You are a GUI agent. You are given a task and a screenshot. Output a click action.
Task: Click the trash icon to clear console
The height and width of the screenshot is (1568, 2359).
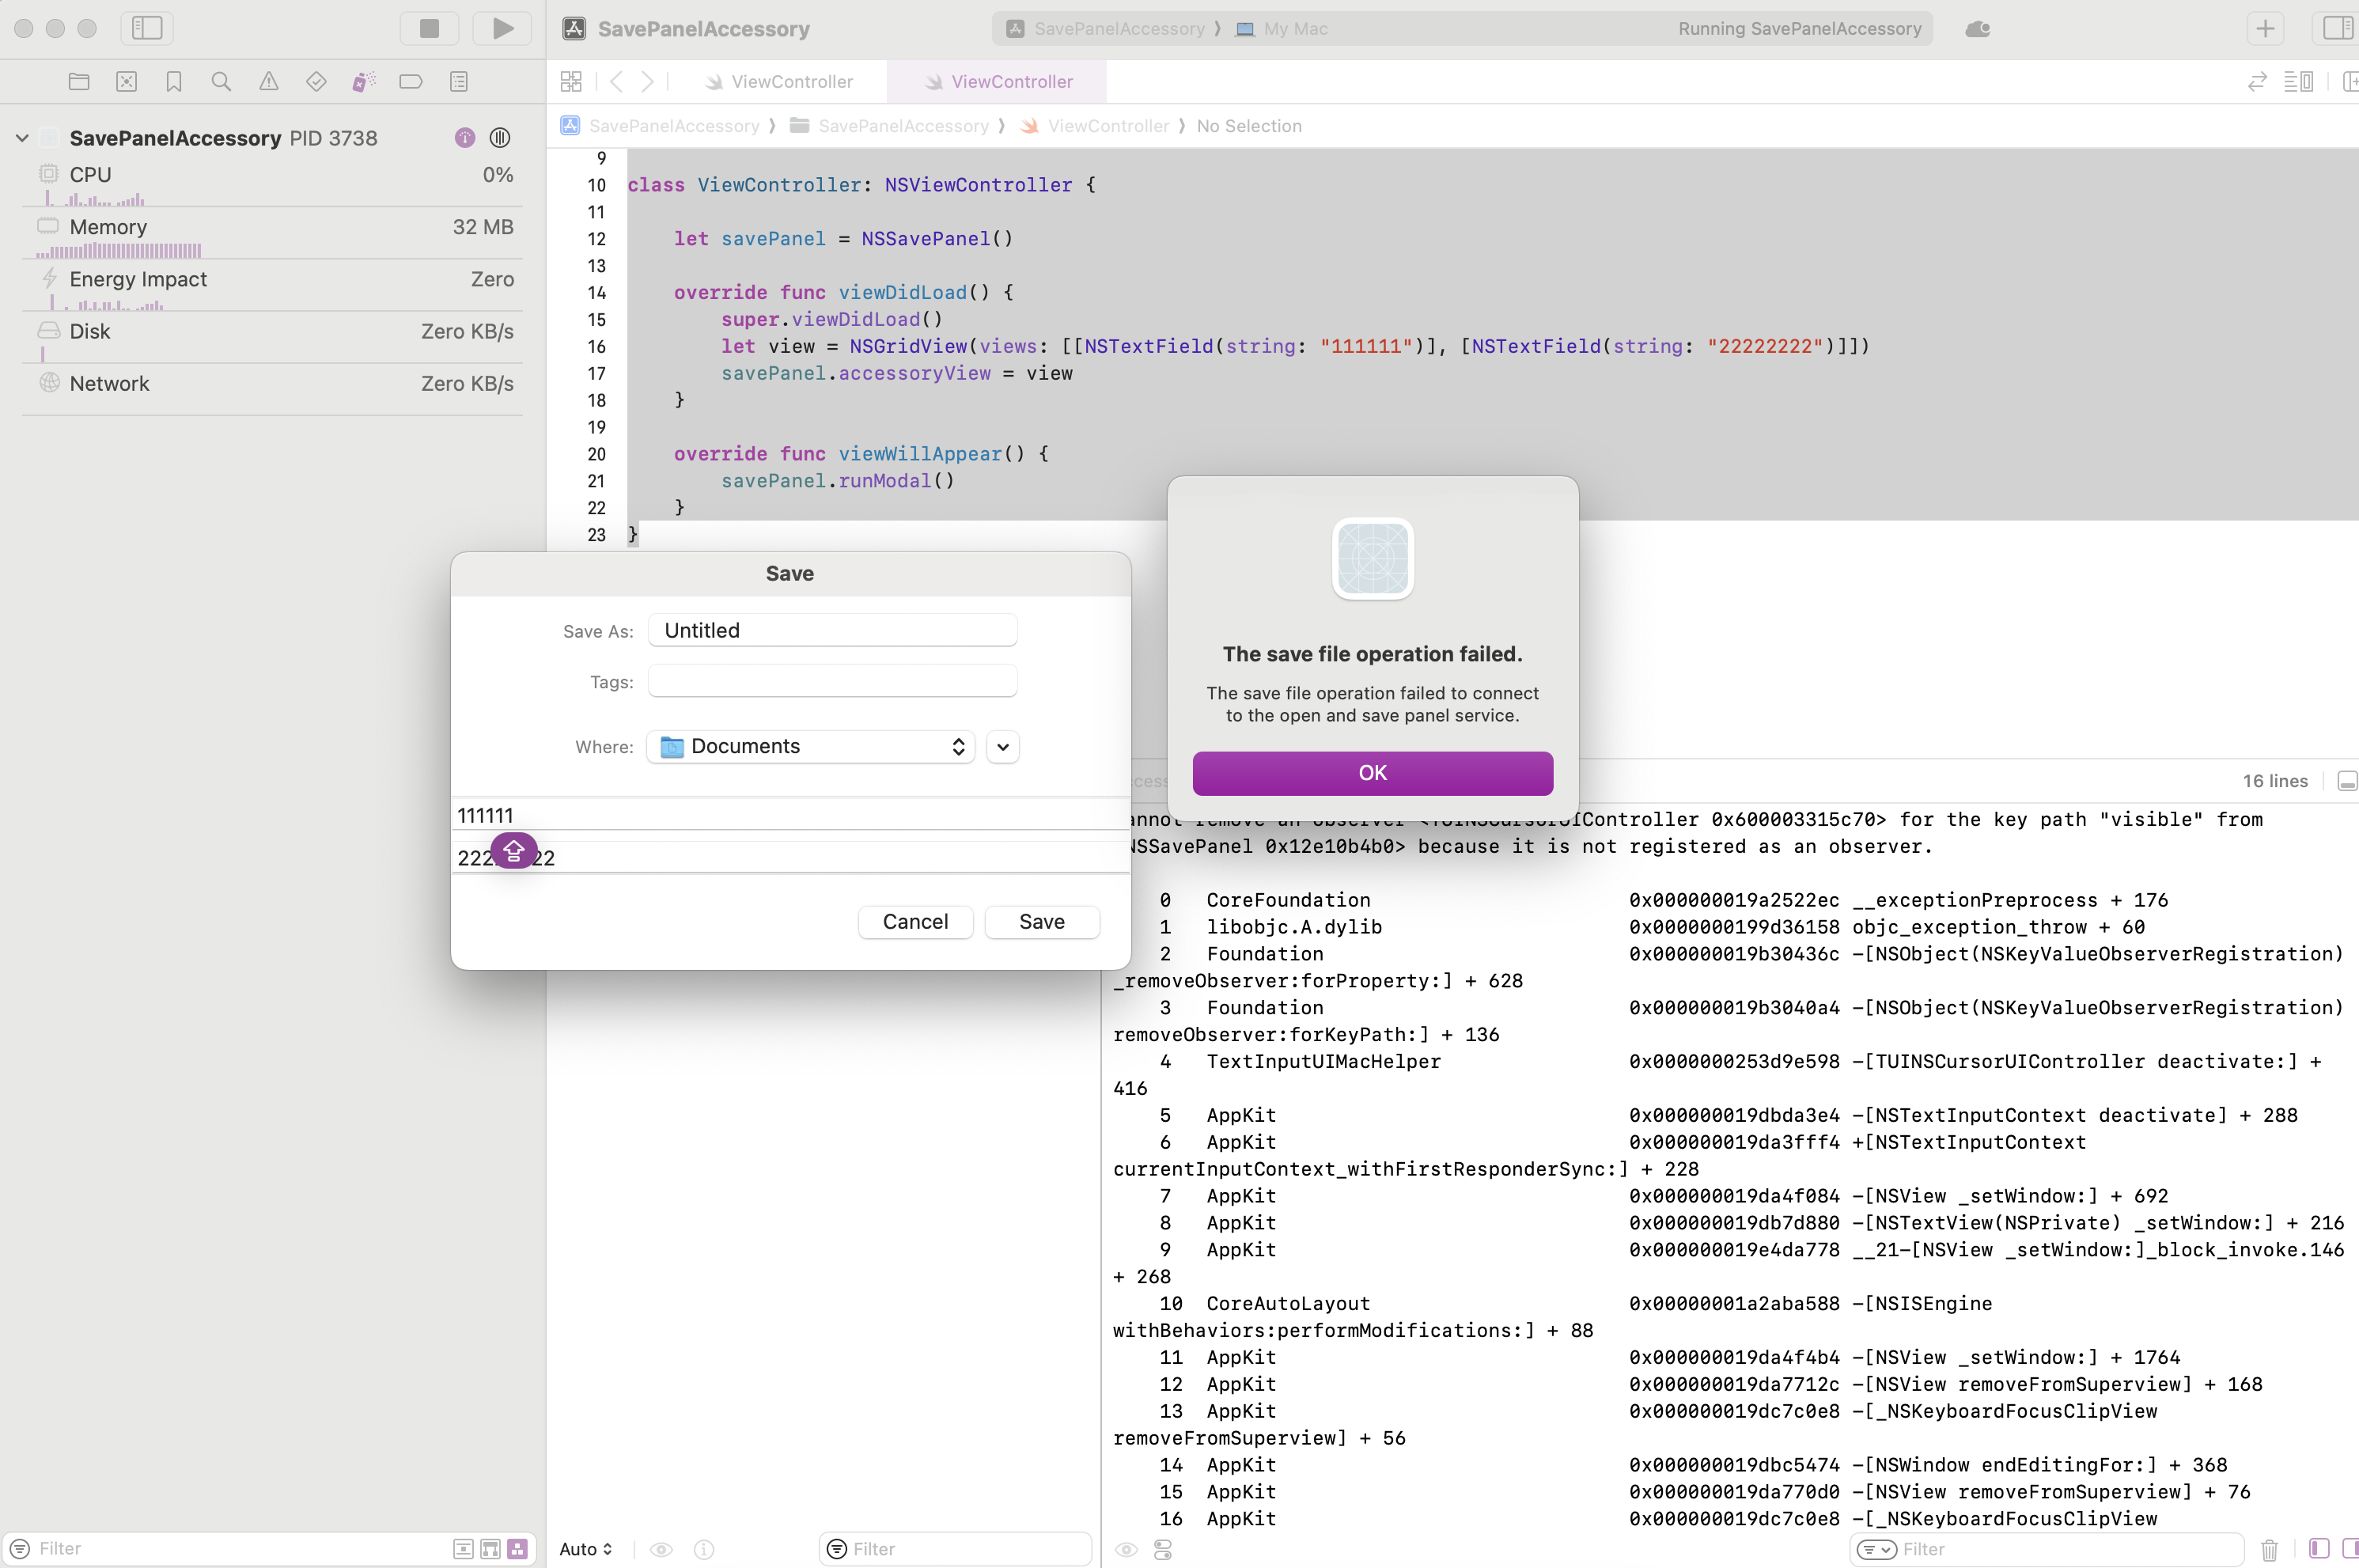pyautogui.click(x=2269, y=1549)
